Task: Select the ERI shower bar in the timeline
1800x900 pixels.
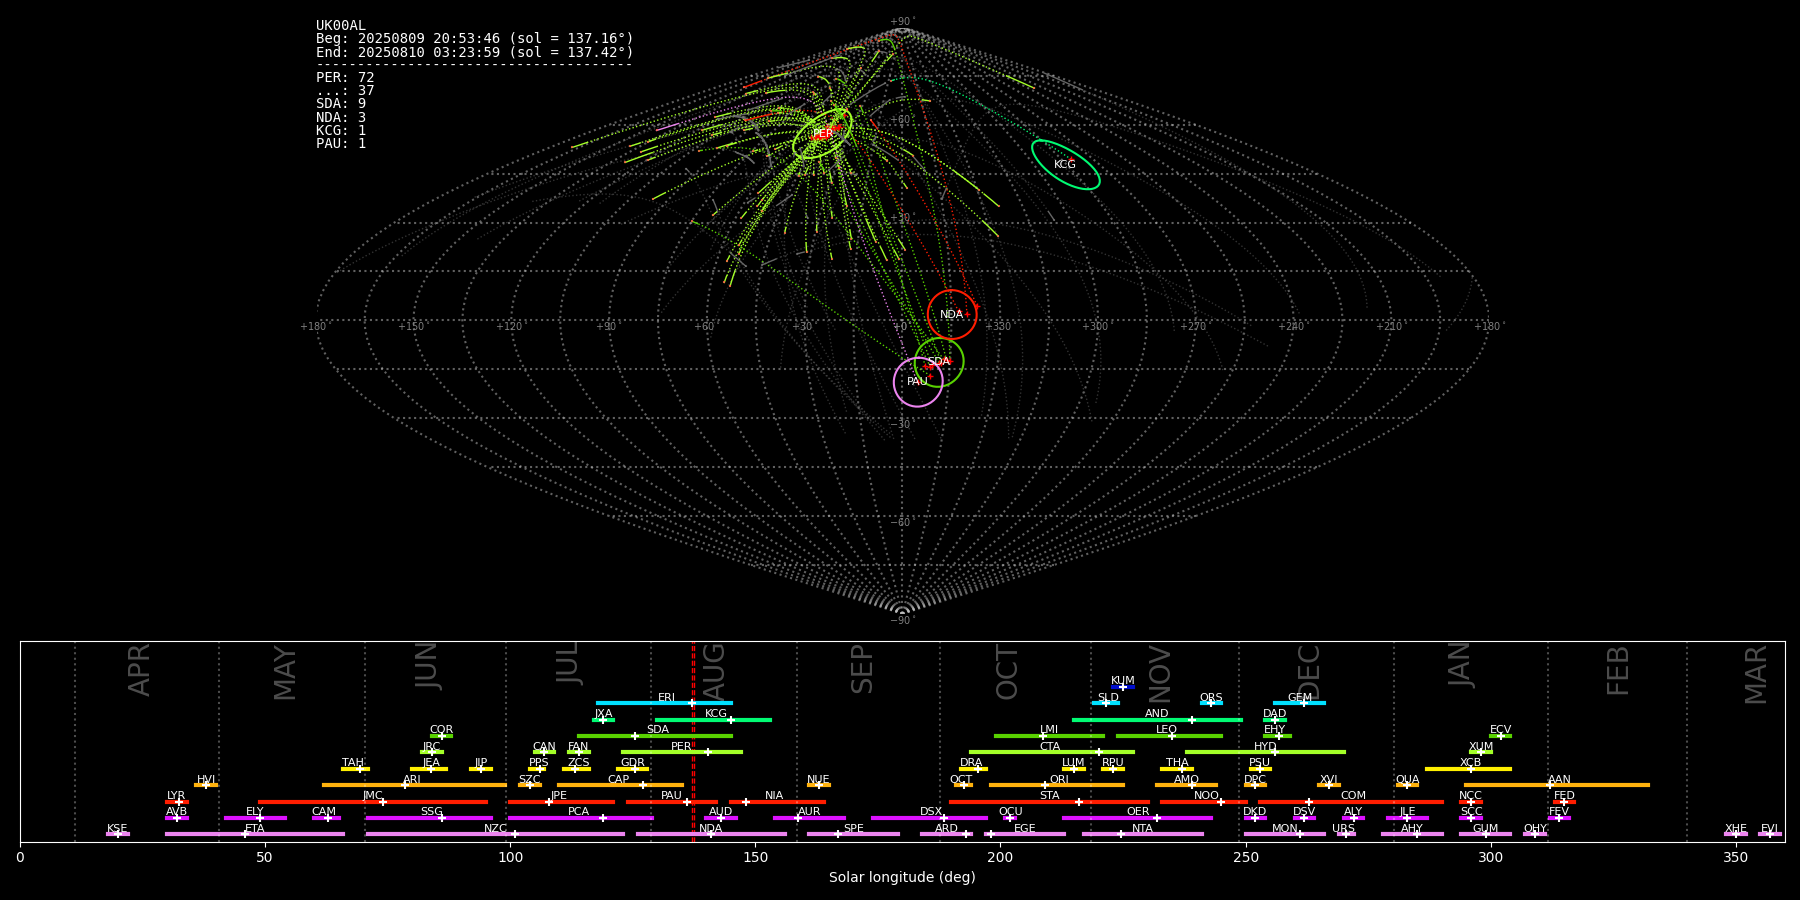Action: coord(664,703)
